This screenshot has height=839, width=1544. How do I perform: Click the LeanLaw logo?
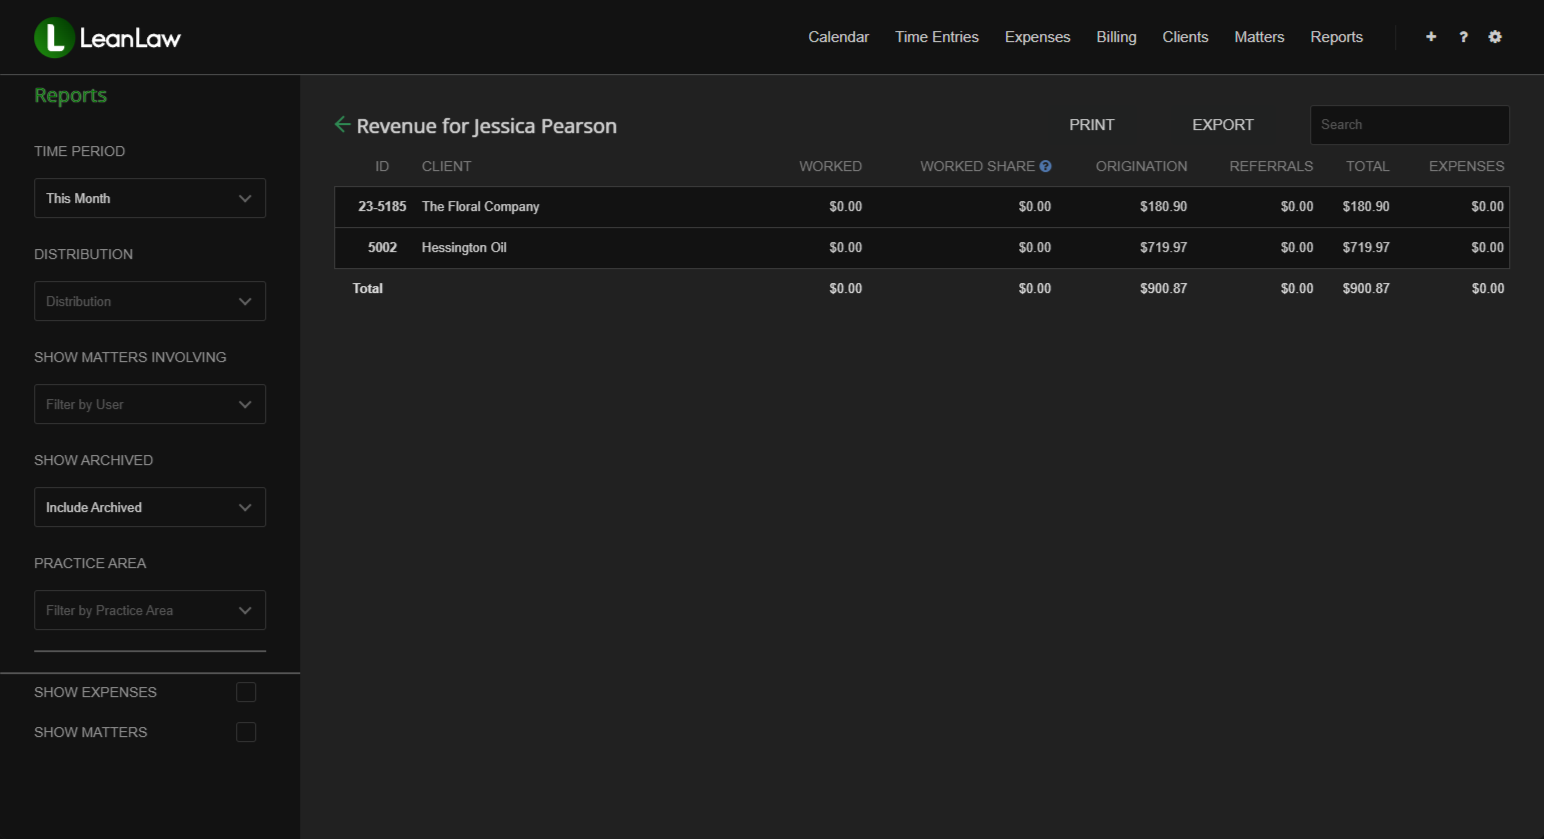coord(107,38)
